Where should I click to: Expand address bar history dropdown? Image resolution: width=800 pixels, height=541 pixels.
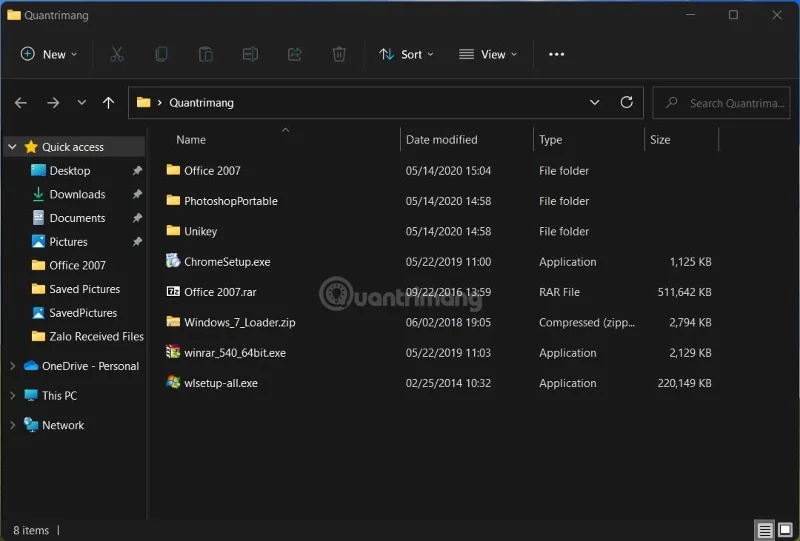click(x=594, y=103)
